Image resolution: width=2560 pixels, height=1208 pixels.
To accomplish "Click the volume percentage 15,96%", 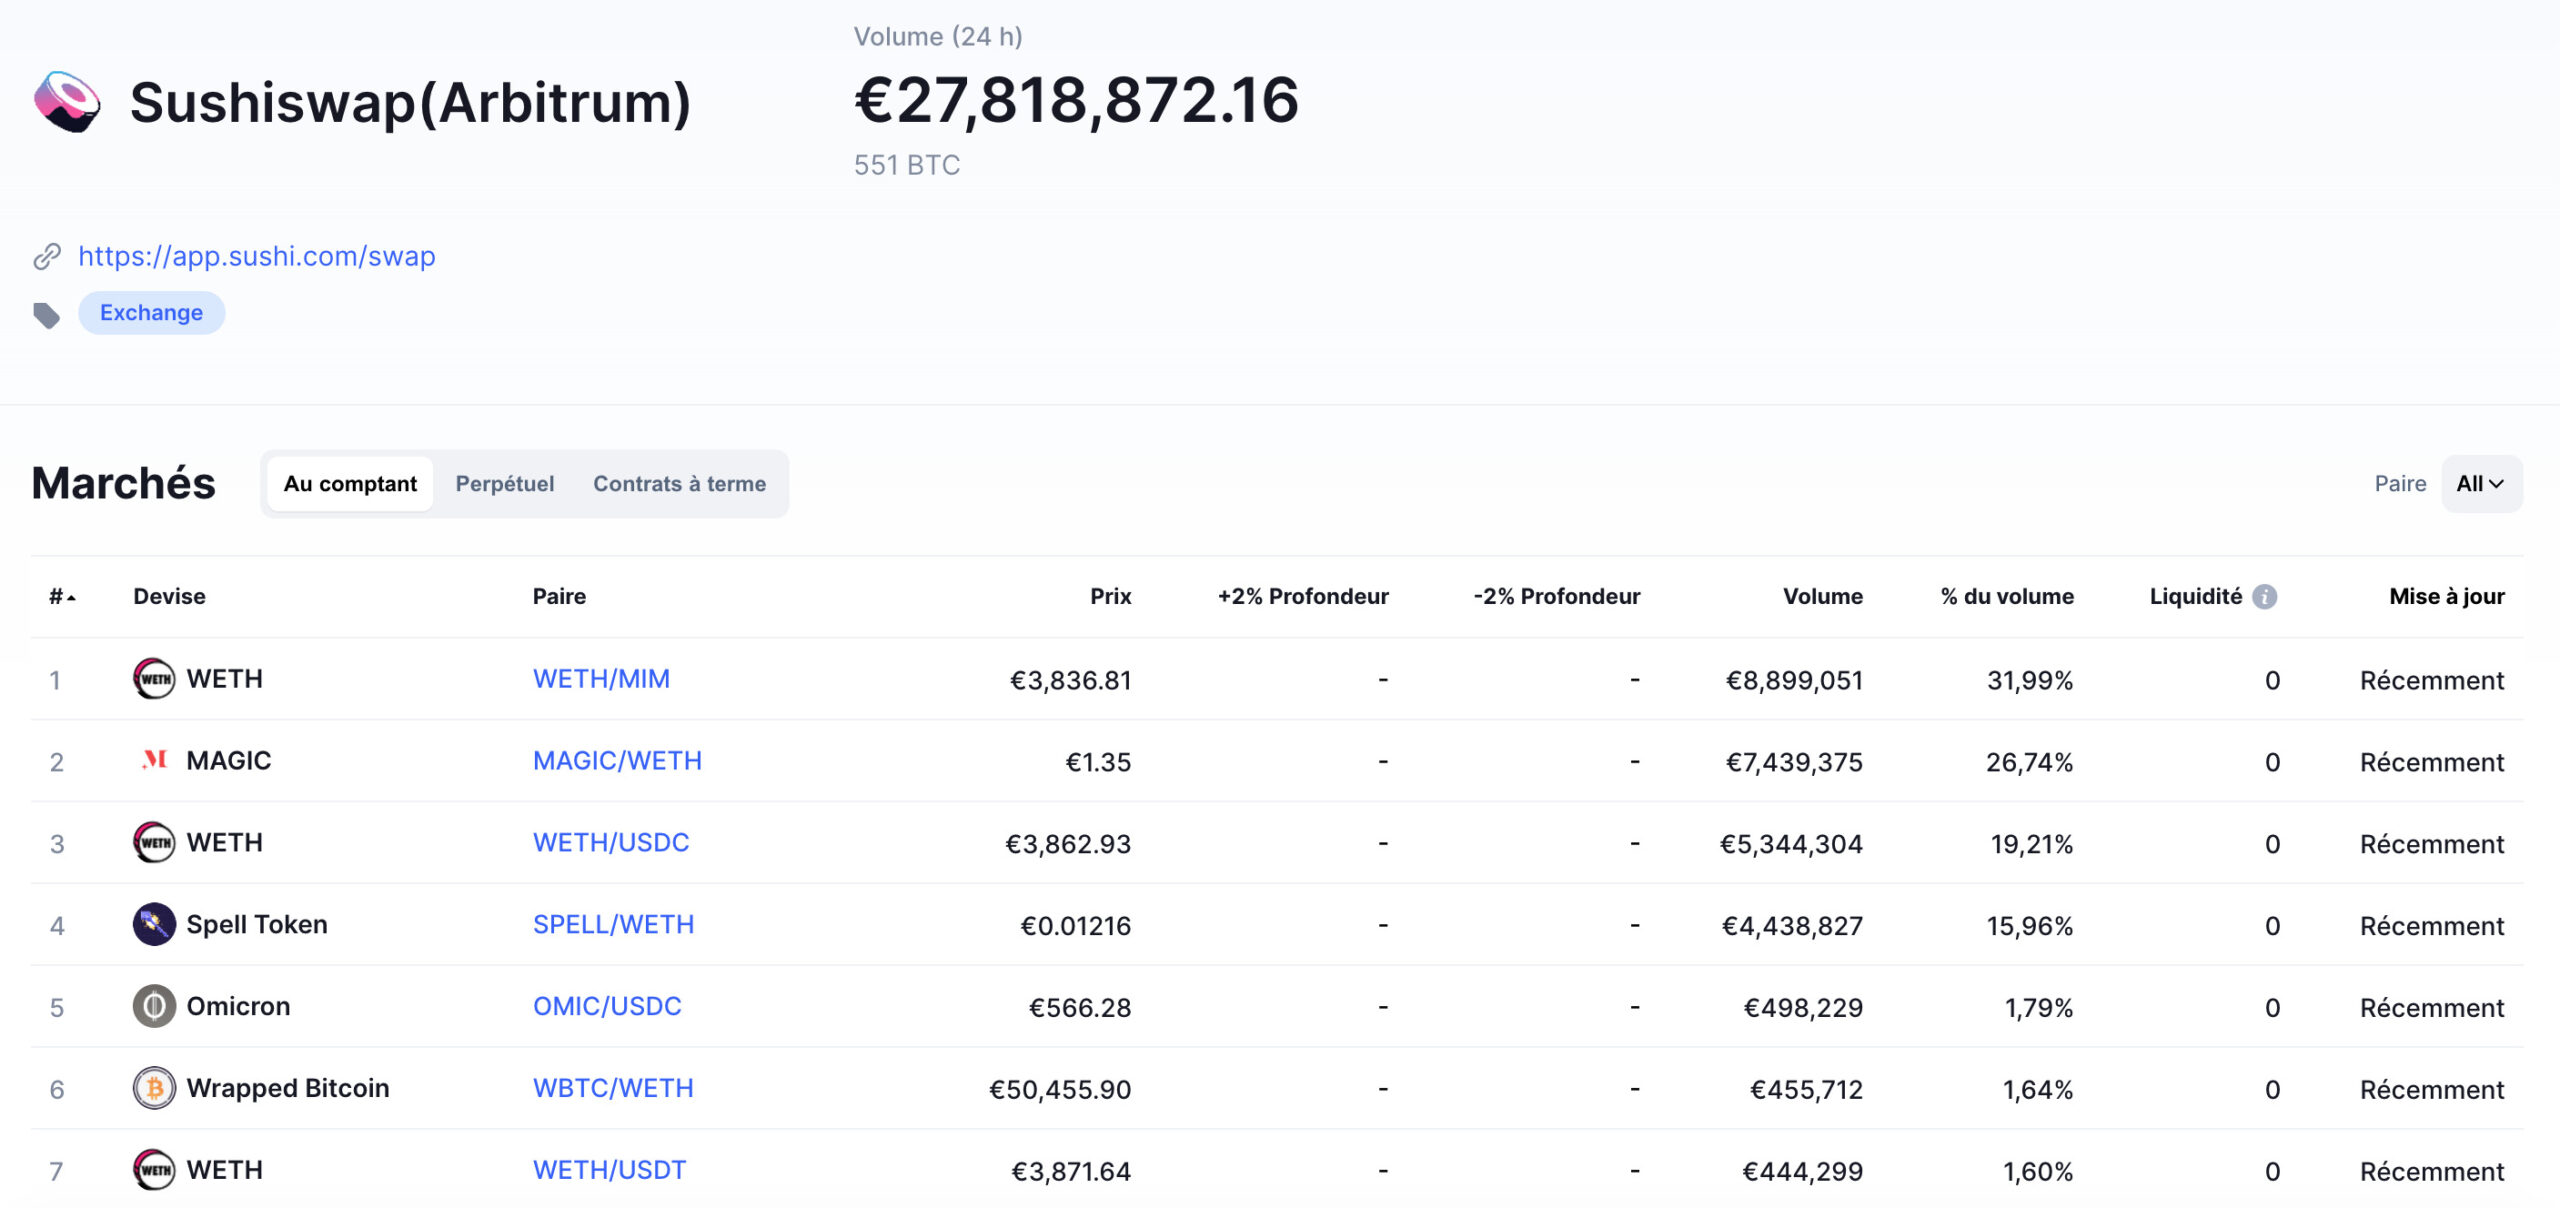I will [2030, 927].
